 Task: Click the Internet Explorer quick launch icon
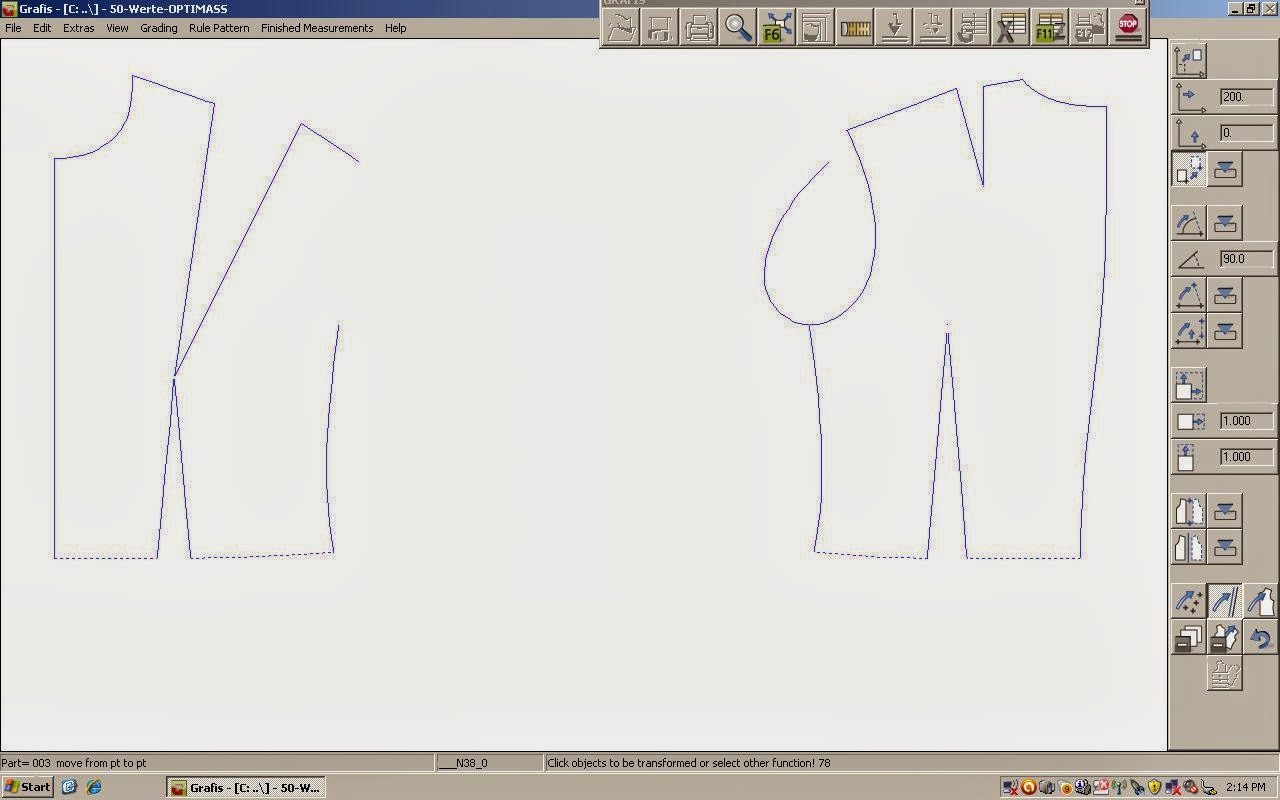click(x=94, y=787)
